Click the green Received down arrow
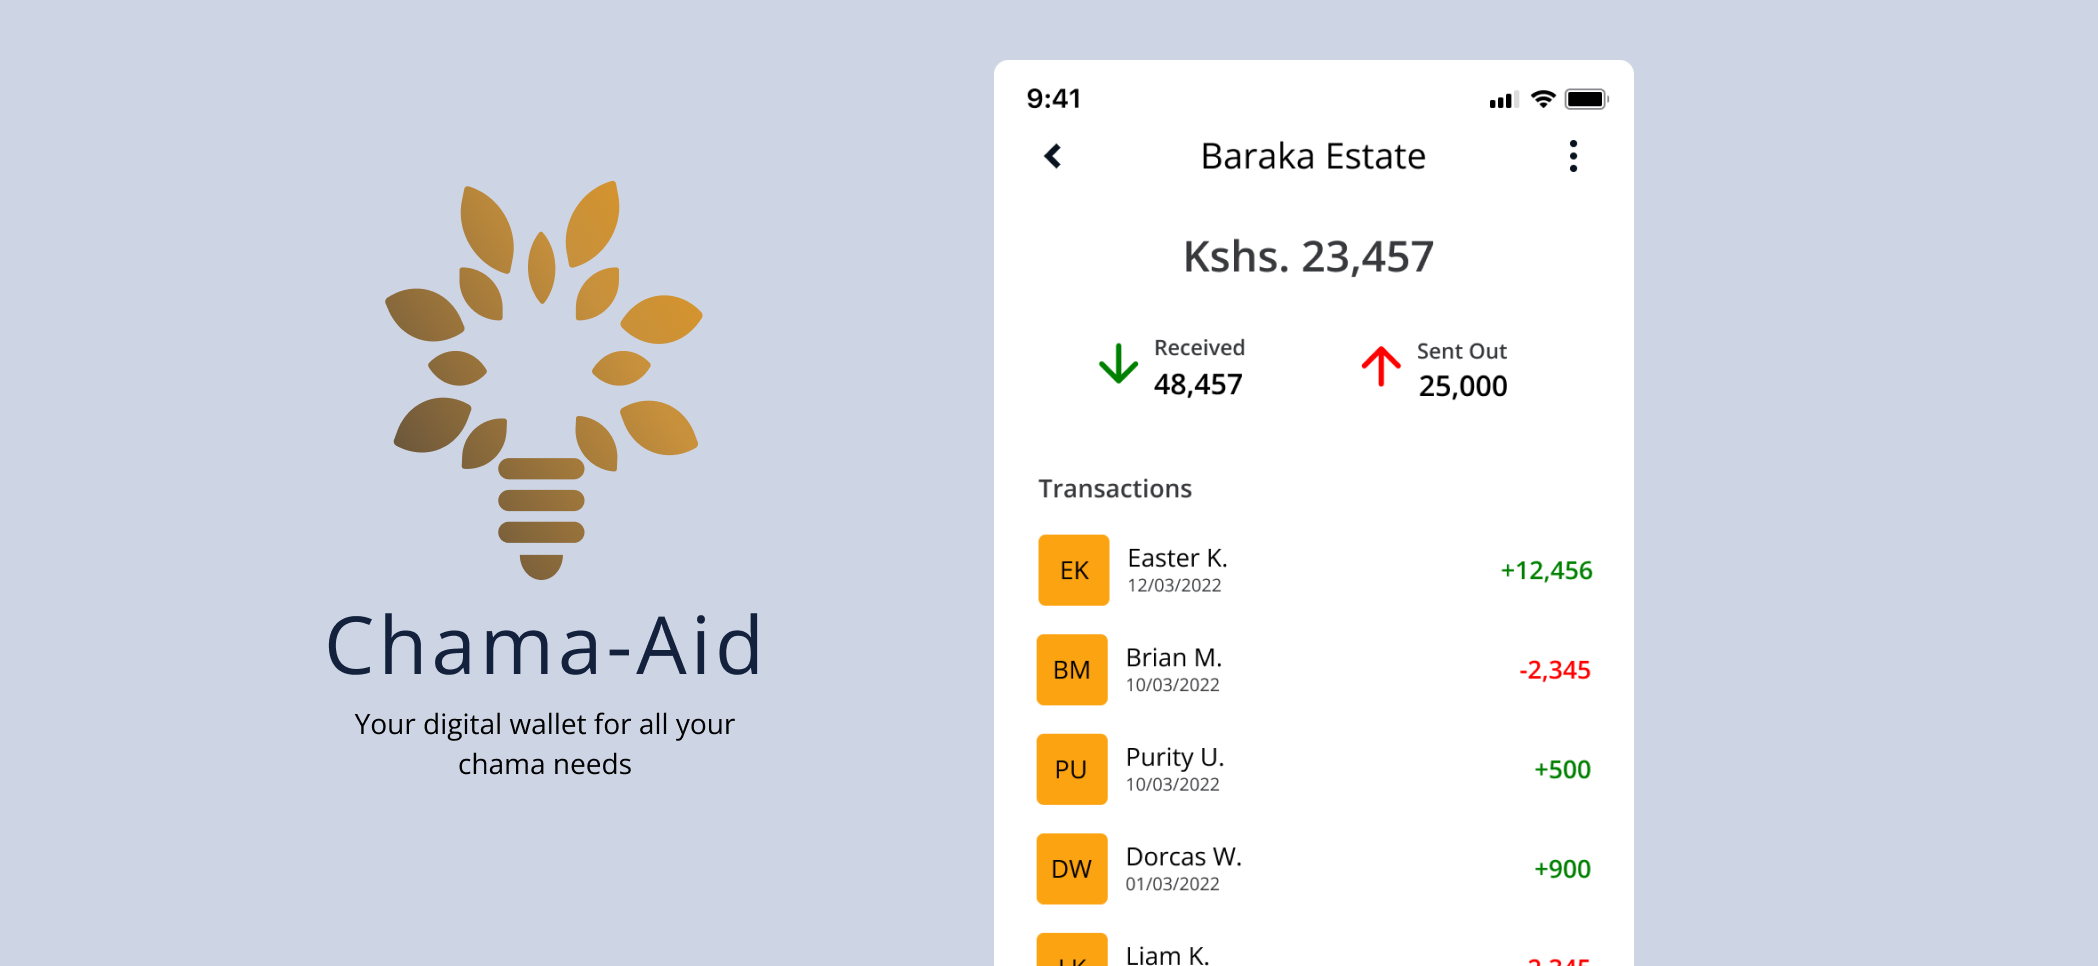Viewport: 2098px width, 966px height. pos(1118,364)
